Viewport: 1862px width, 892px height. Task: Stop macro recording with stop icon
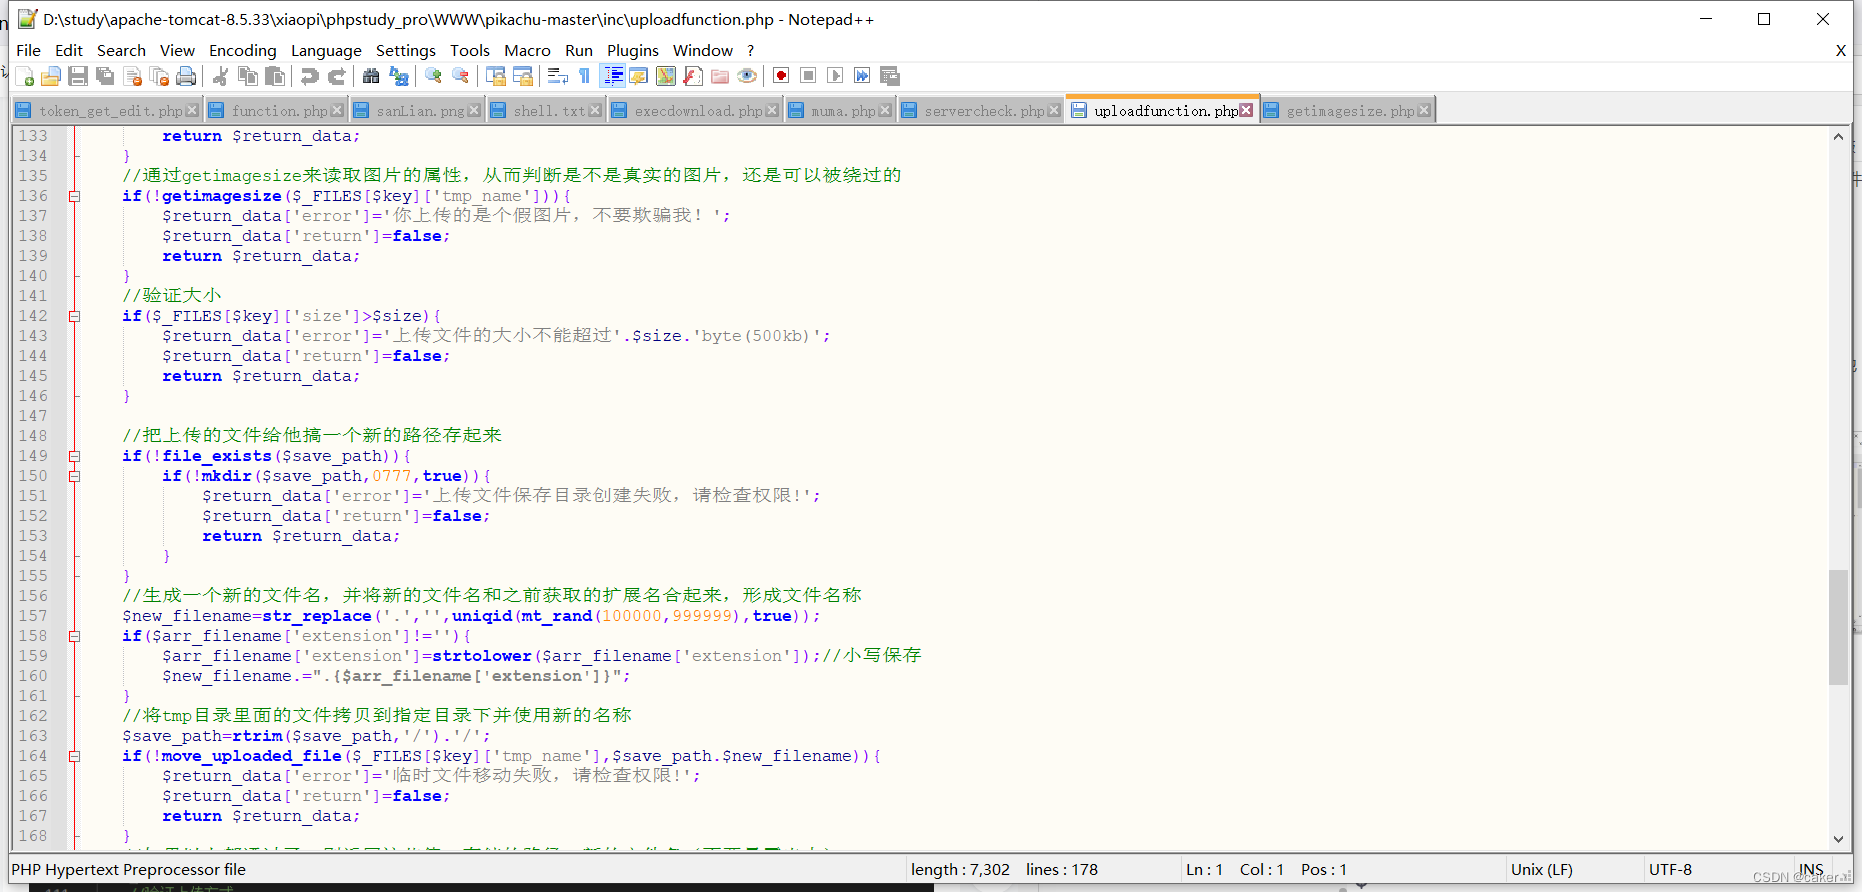coord(809,76)
